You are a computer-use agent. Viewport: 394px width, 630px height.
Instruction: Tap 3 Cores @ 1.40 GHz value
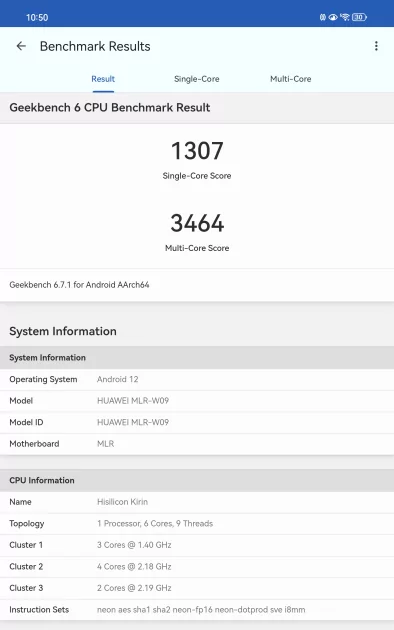click(x=134, y=545)
